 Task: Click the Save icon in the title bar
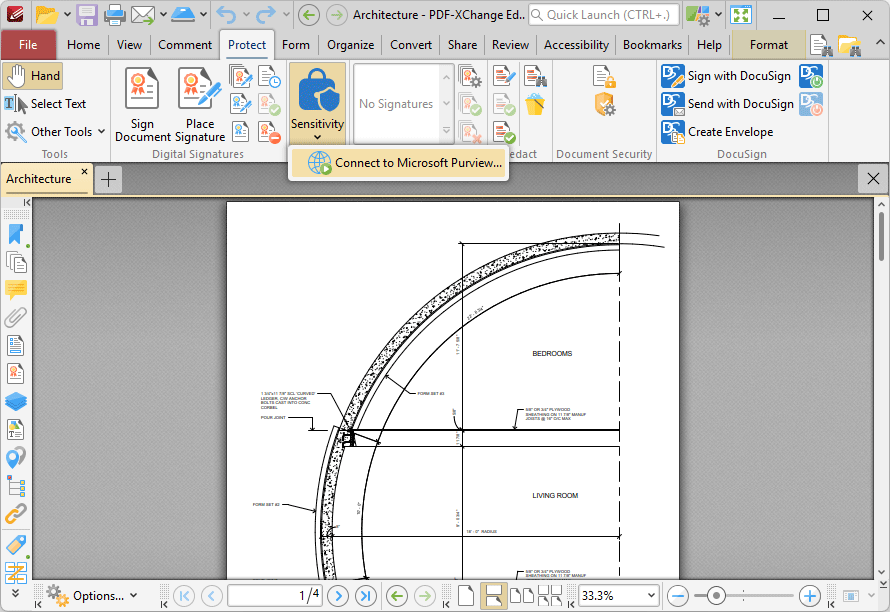click(87, 15)
